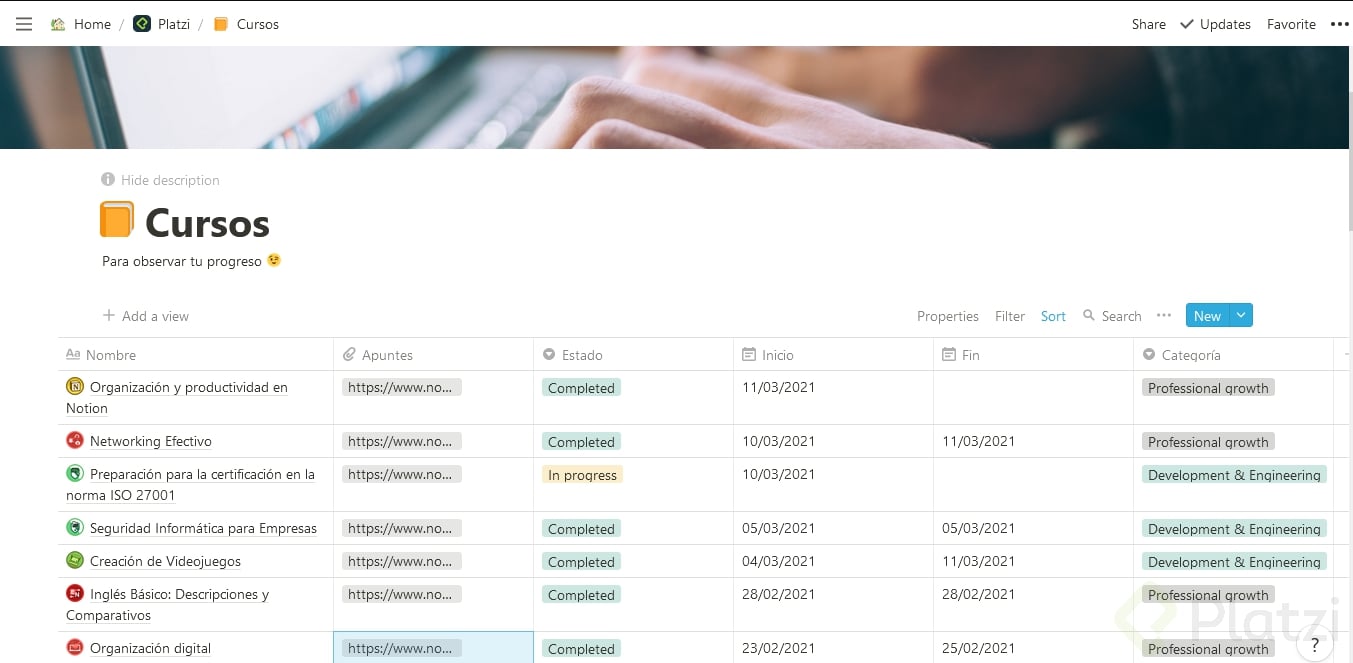This screenshot has width=1353, height=663.
Task: Open the Inicio column header menu
Action: pyautogui.click(x=833, y=355)
